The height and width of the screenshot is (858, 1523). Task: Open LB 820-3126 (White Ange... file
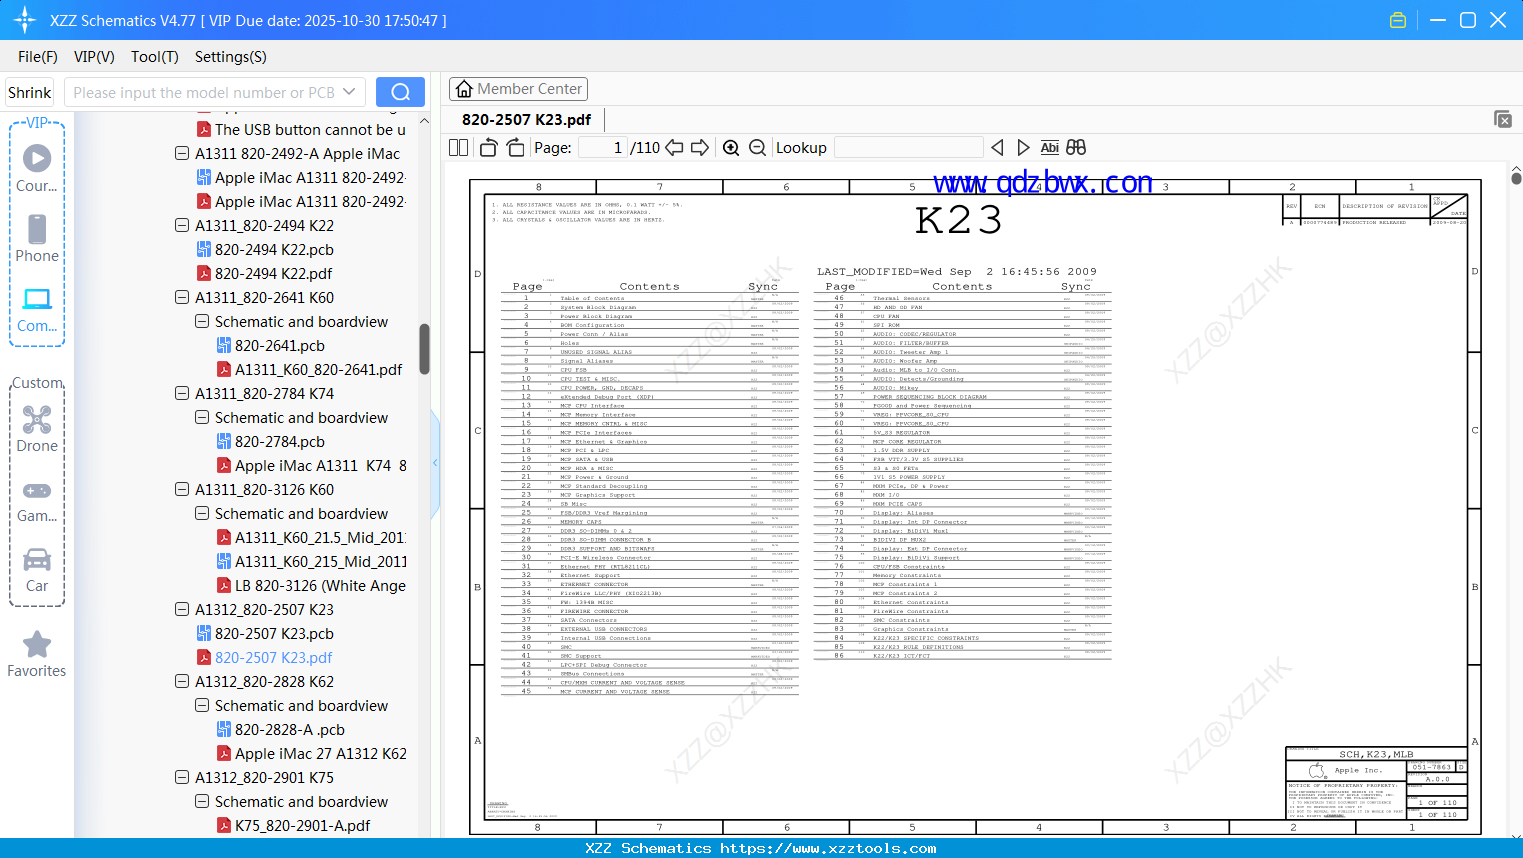point(311,586)
